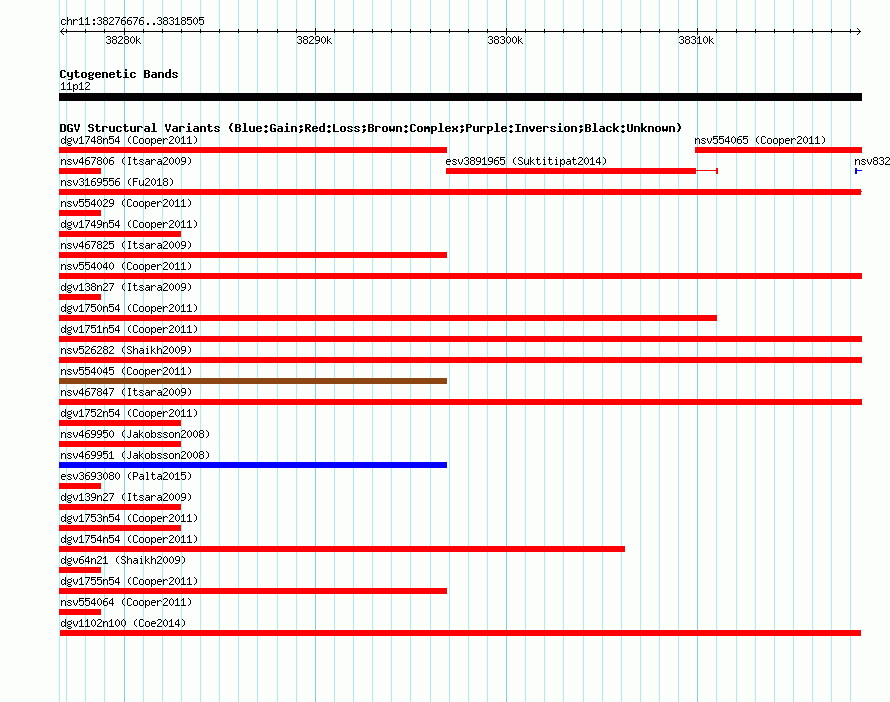The width and height of the screenshot is (890, 702).
Task: Click dgv138n27 (Itsara2009) label
Action: (126, 287)
